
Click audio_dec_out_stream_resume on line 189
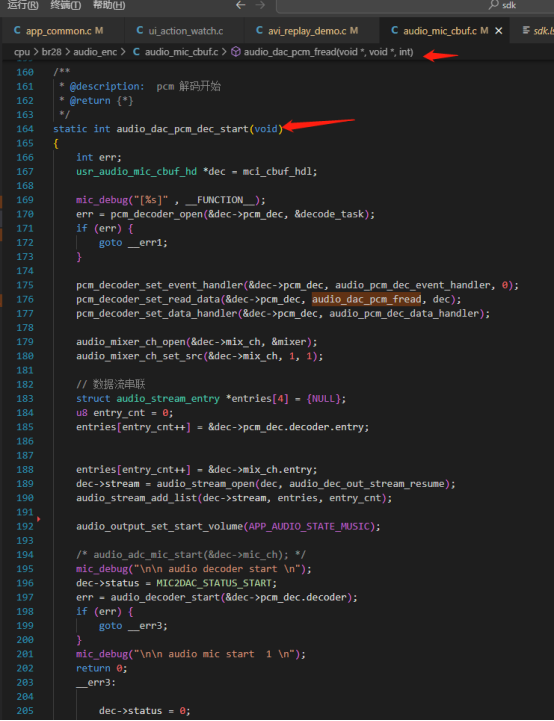[x=366, y=484]
